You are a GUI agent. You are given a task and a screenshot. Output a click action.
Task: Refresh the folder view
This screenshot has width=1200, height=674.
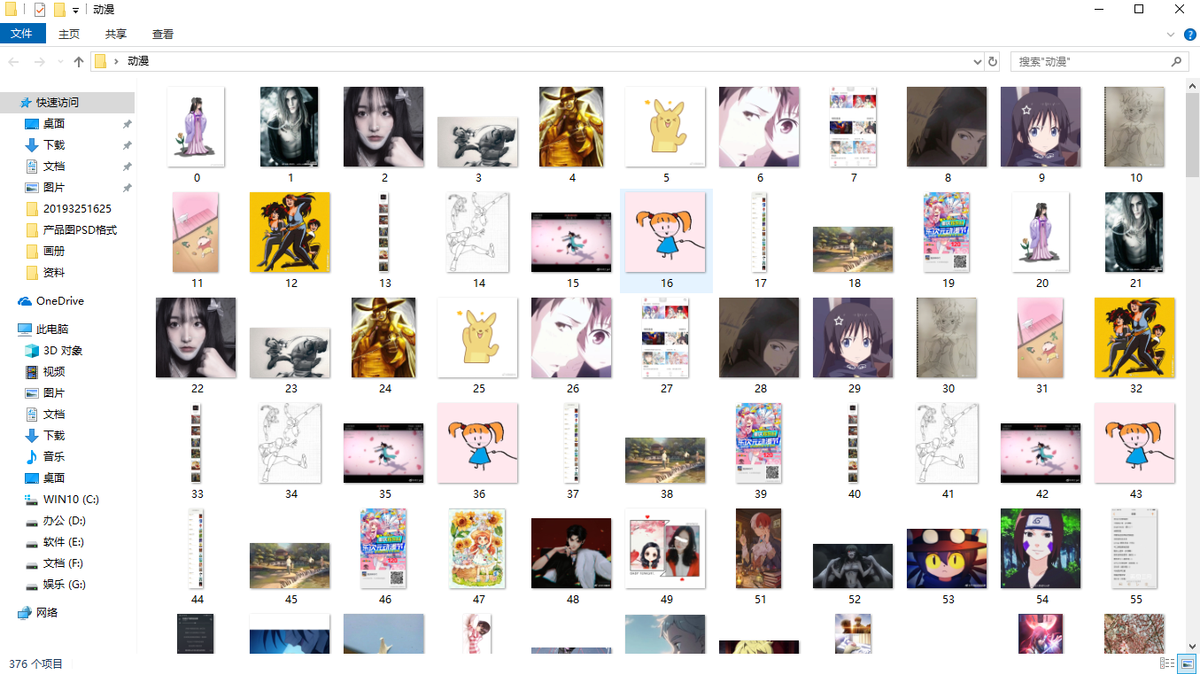pos(993,62)
